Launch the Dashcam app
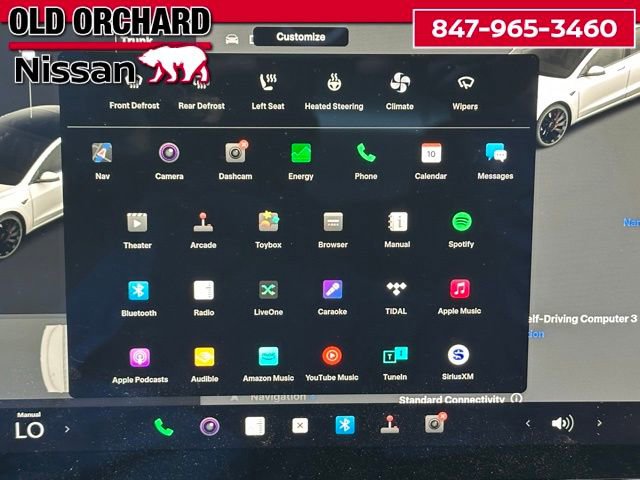Viewport: 640px width, 480px height. click(235, 154)
